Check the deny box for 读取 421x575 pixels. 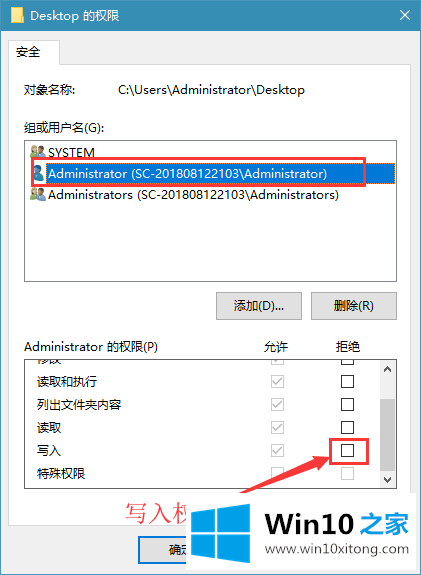(x=347, y=428)
